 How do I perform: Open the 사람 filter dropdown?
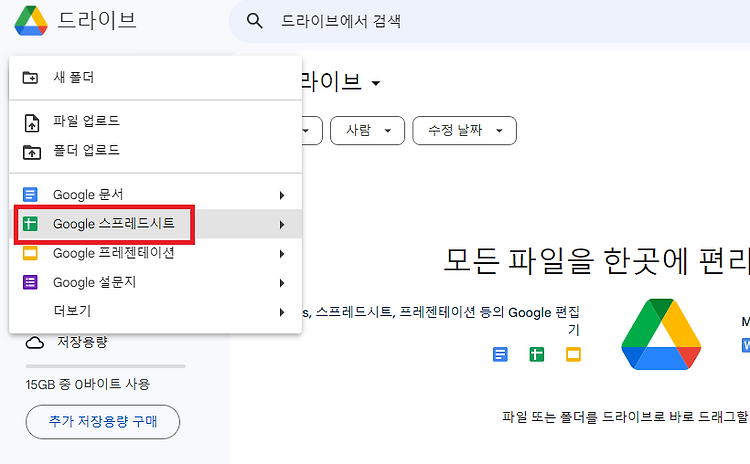[367, 130]
